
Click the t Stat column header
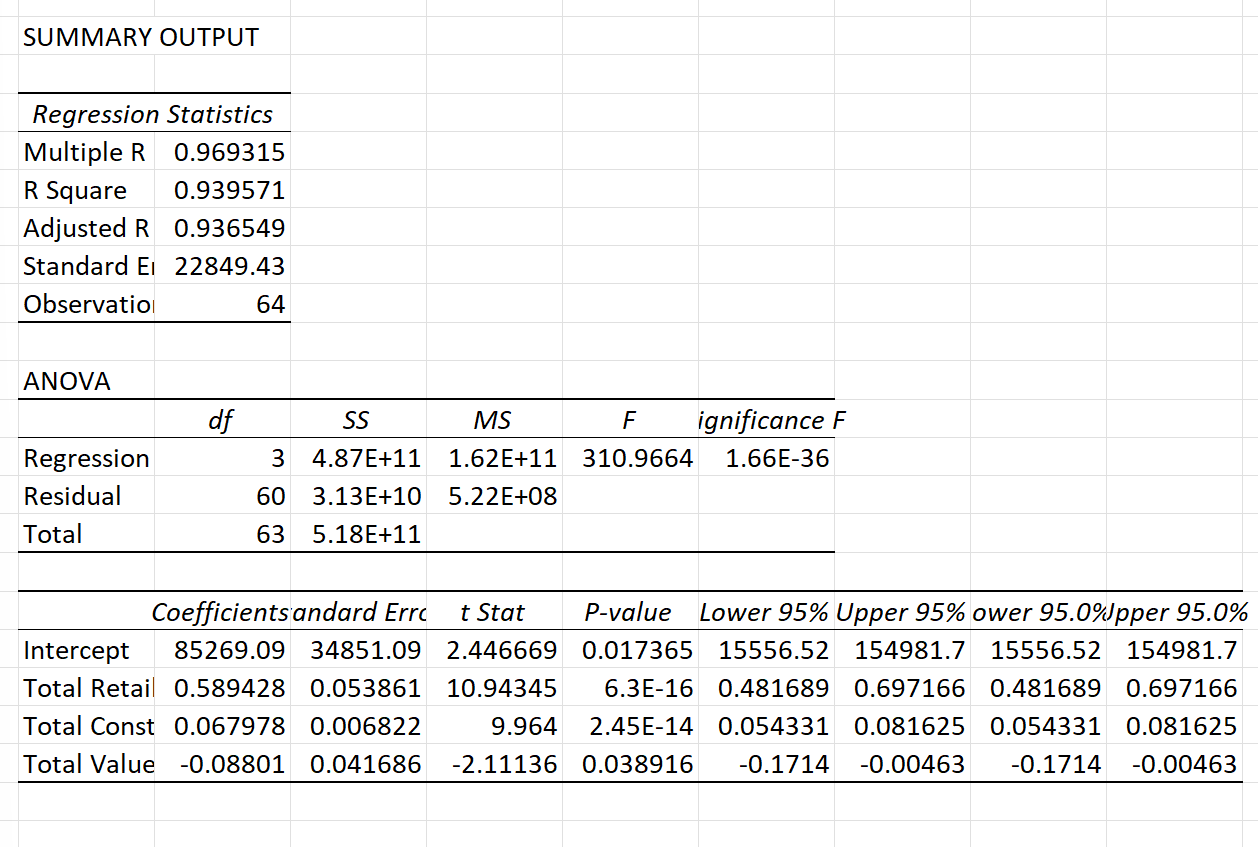pos(492,612)
